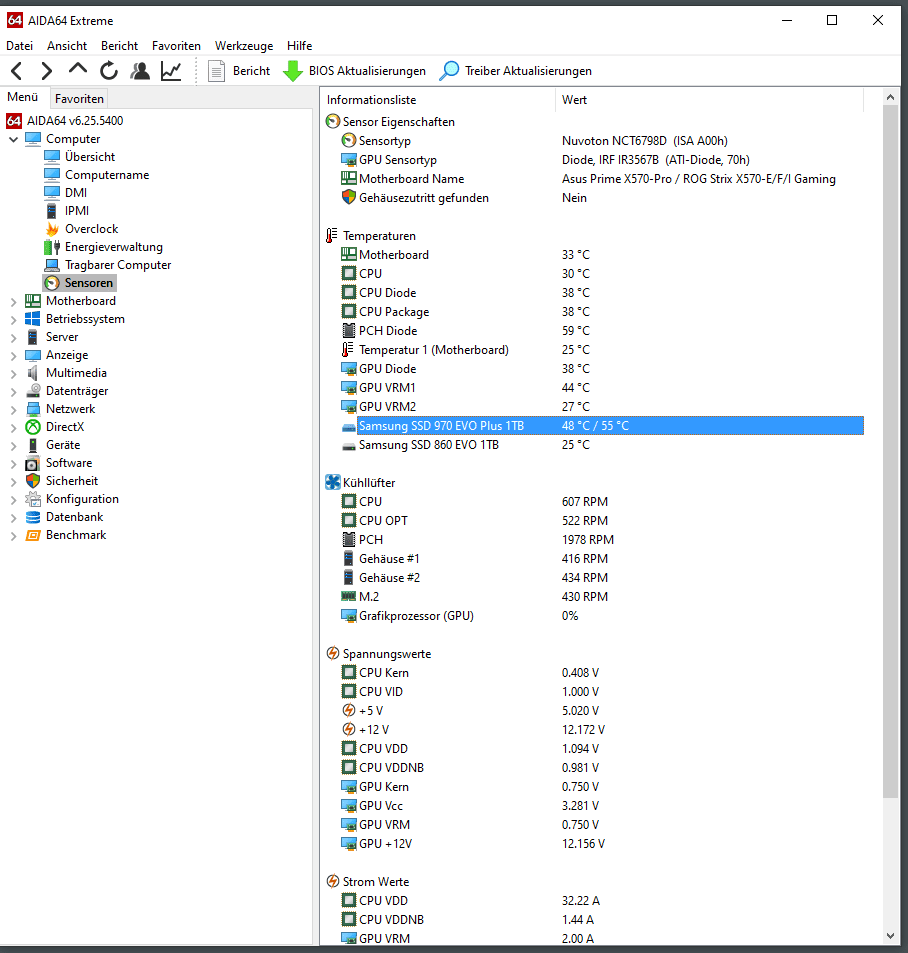Click the Netzwerk icon in the tree
The height and width of the screenshot is (953, 908).
[33, 409]
